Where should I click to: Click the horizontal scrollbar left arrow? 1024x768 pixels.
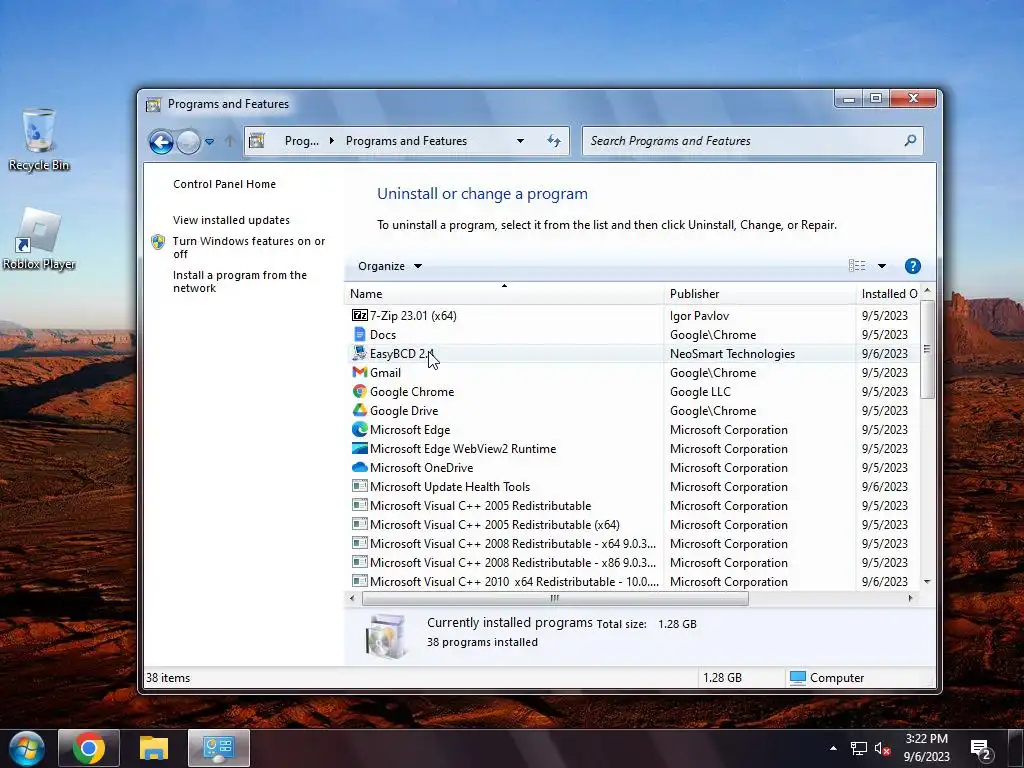pos(352,598)
